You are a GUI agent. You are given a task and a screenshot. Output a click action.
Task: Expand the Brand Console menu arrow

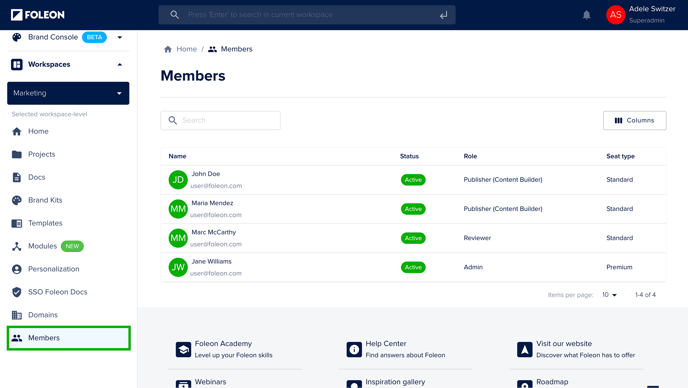(120, 37)
